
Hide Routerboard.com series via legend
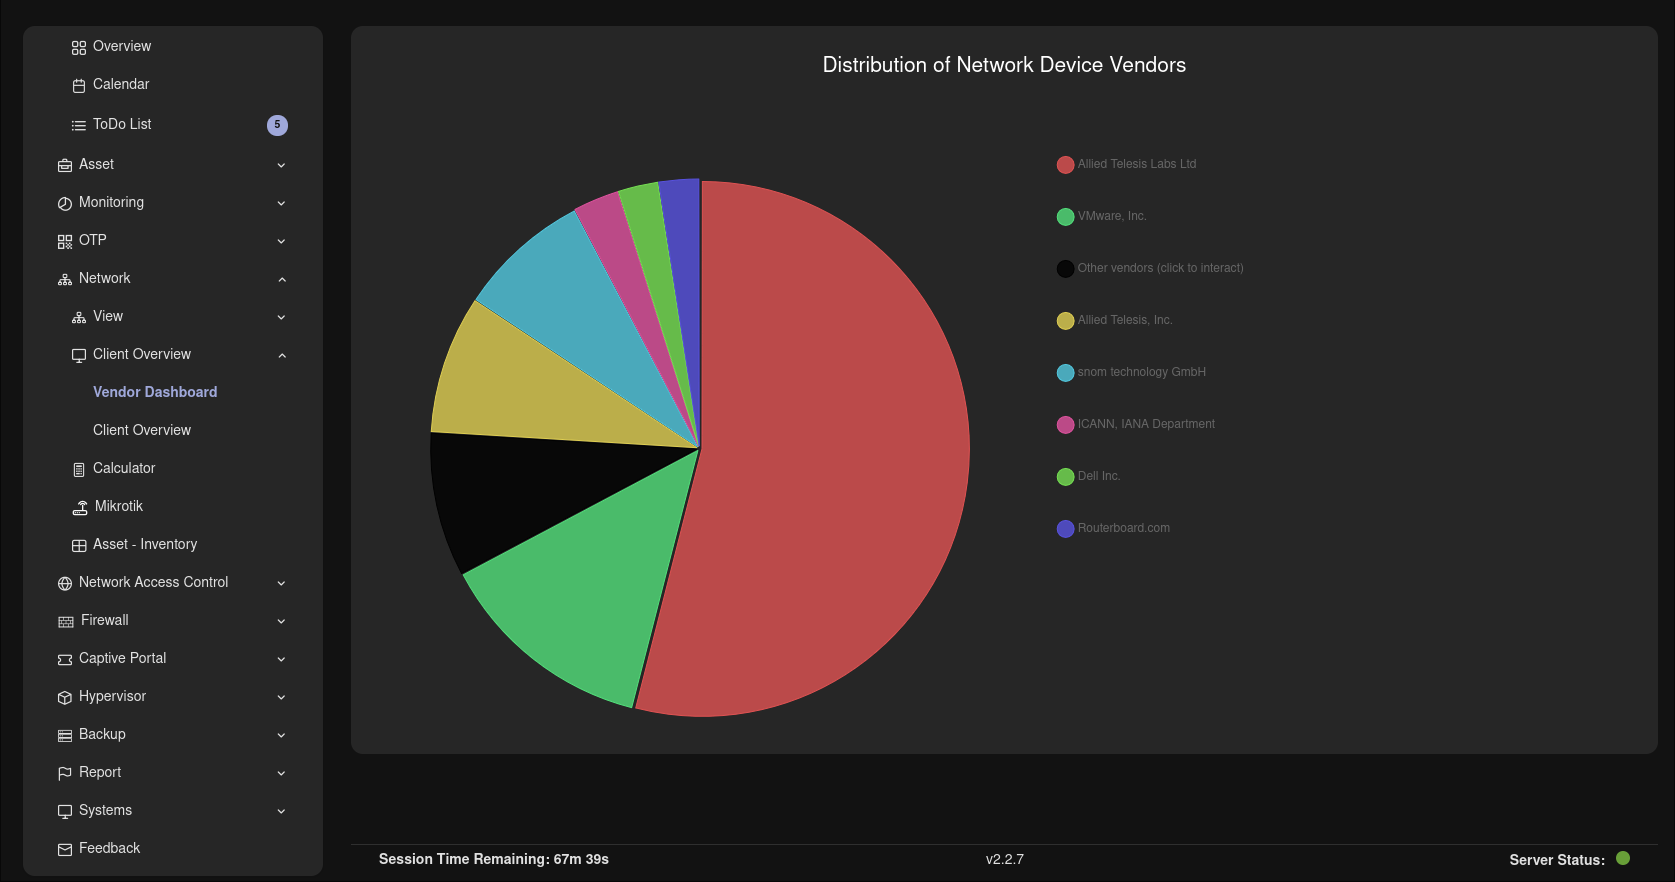(1113, 528)
